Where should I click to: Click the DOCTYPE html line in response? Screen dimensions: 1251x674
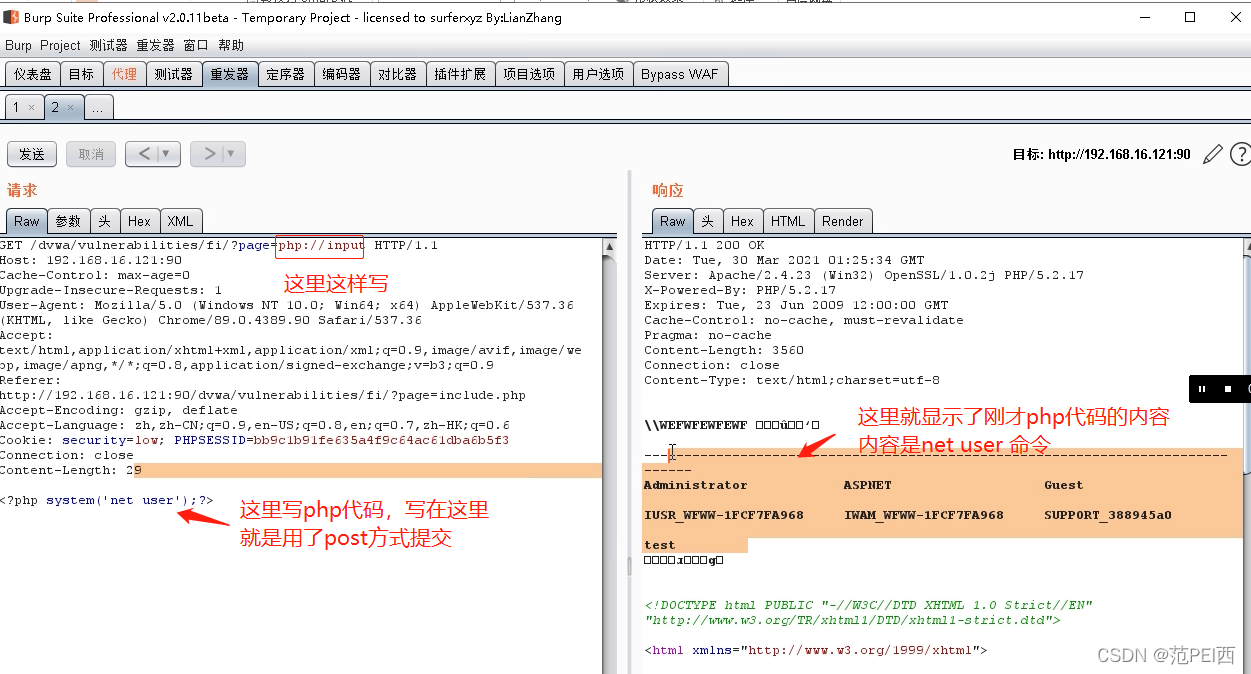click(869, 605)
